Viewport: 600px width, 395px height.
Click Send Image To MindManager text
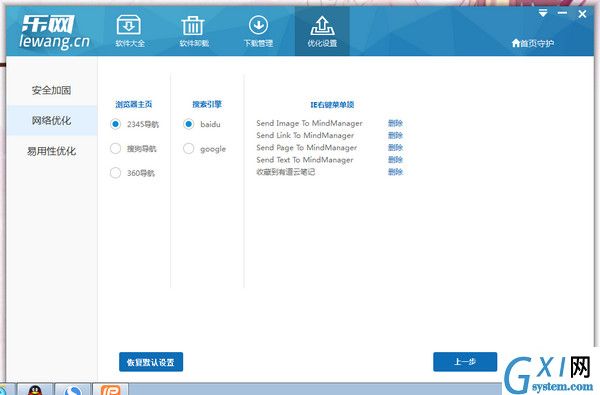(x=309, y=123)
